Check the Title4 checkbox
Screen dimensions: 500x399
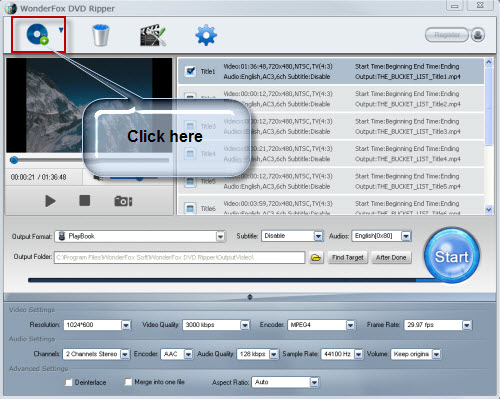[x=190, y=153]
